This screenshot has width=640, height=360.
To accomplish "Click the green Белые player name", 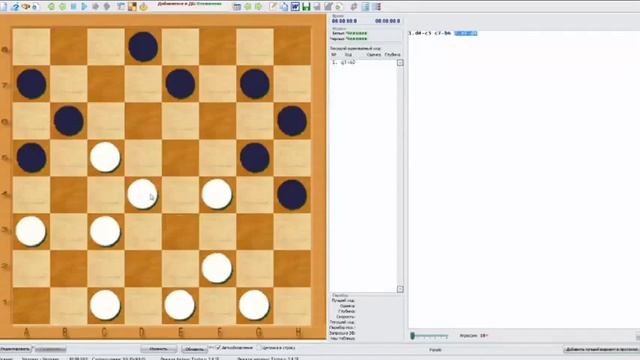I will (x=356, y=33).
